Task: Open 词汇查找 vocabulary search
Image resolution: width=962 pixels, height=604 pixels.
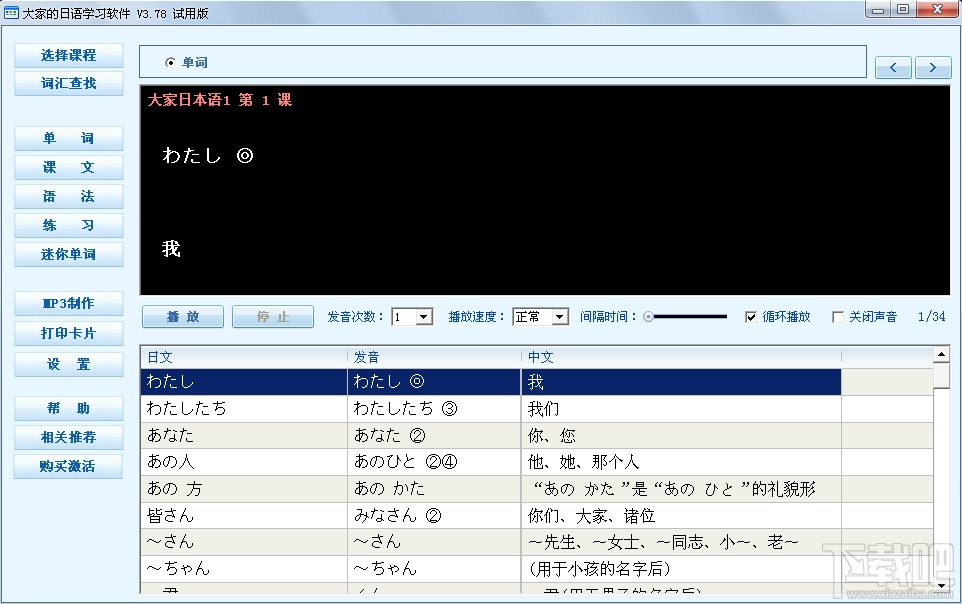Action: (x=69, y=83)
